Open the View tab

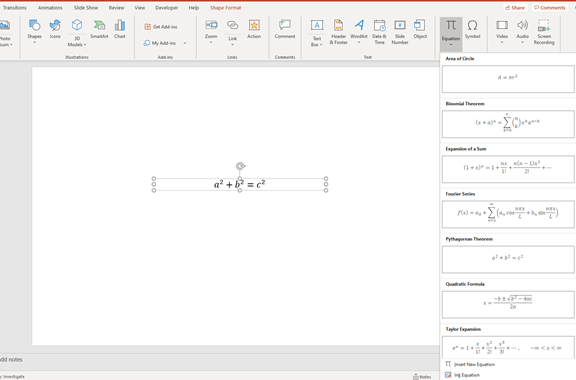140,8
